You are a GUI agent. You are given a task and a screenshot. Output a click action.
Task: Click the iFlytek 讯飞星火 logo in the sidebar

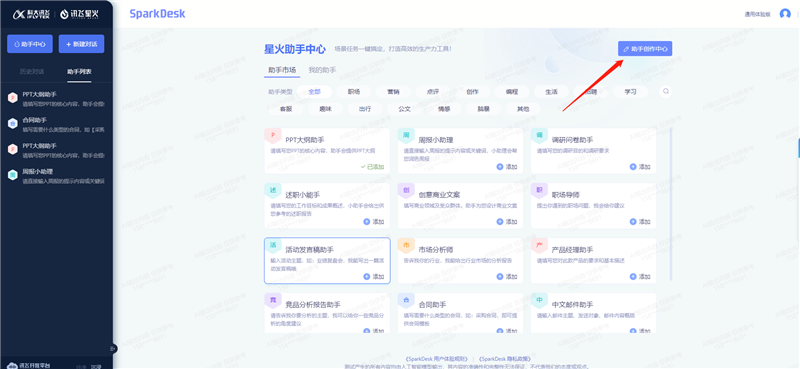[x=80, y=14]
